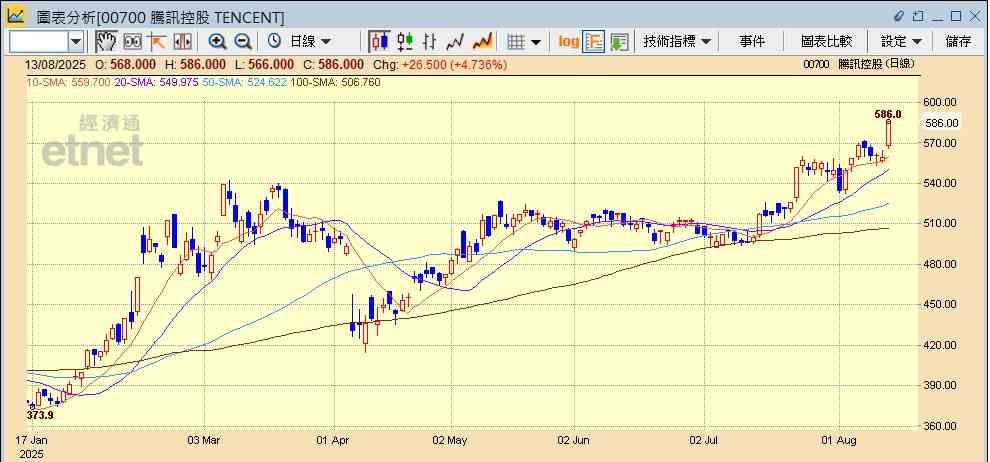Click the 02 May date axis label
The height and width of the screenshot is (462, 990).
(x=451, y=440)
